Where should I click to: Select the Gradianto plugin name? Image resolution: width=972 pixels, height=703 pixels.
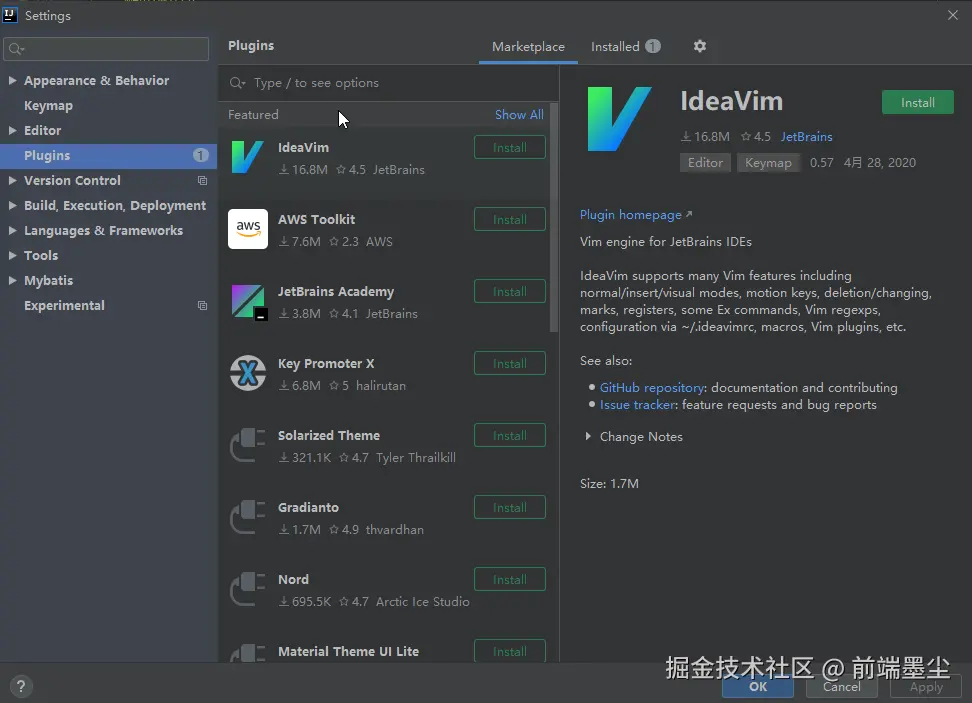coord(308,508)
